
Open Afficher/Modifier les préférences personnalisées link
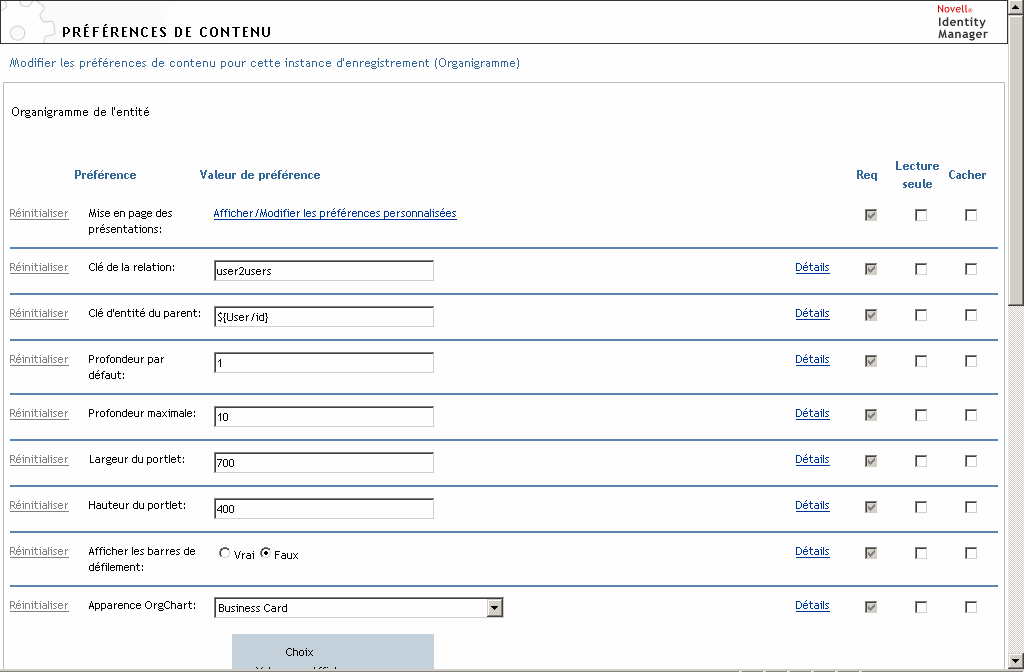coord(335,213)
